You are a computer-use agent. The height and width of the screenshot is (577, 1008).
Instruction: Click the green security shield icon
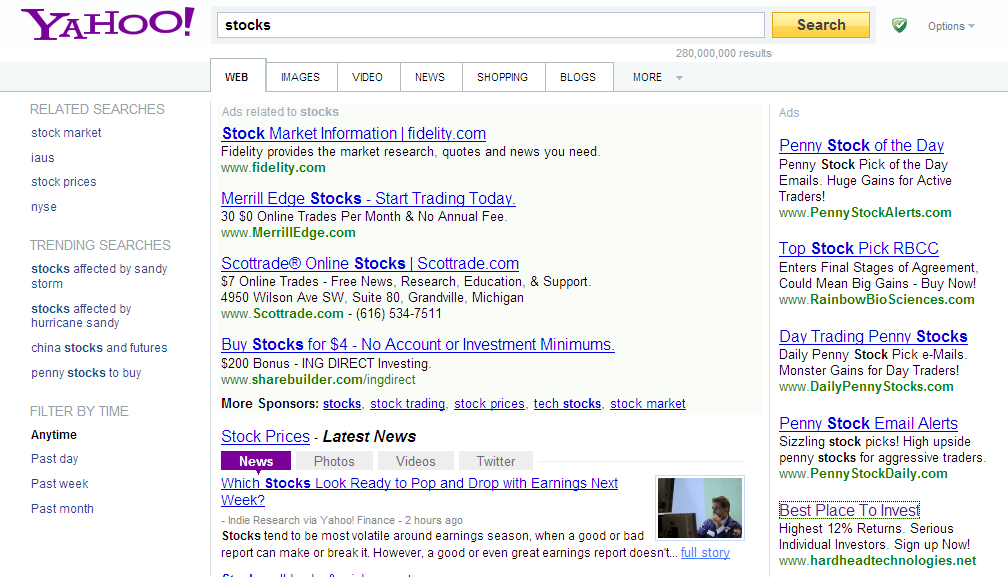point(900,25)
